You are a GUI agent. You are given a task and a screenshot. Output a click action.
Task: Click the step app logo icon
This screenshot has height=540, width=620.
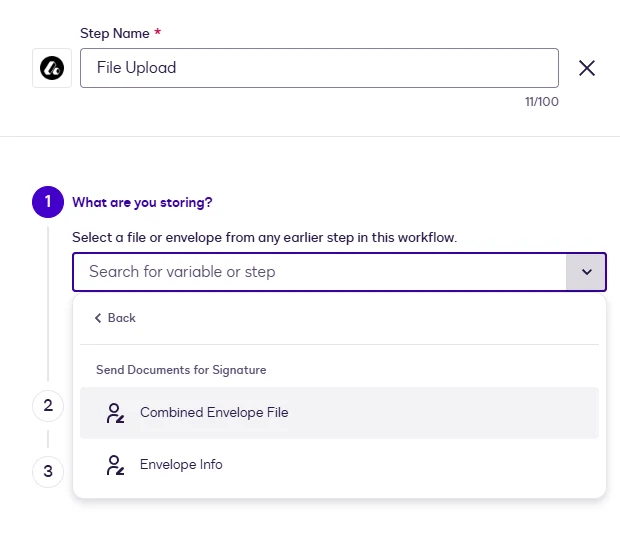point(52,68)
